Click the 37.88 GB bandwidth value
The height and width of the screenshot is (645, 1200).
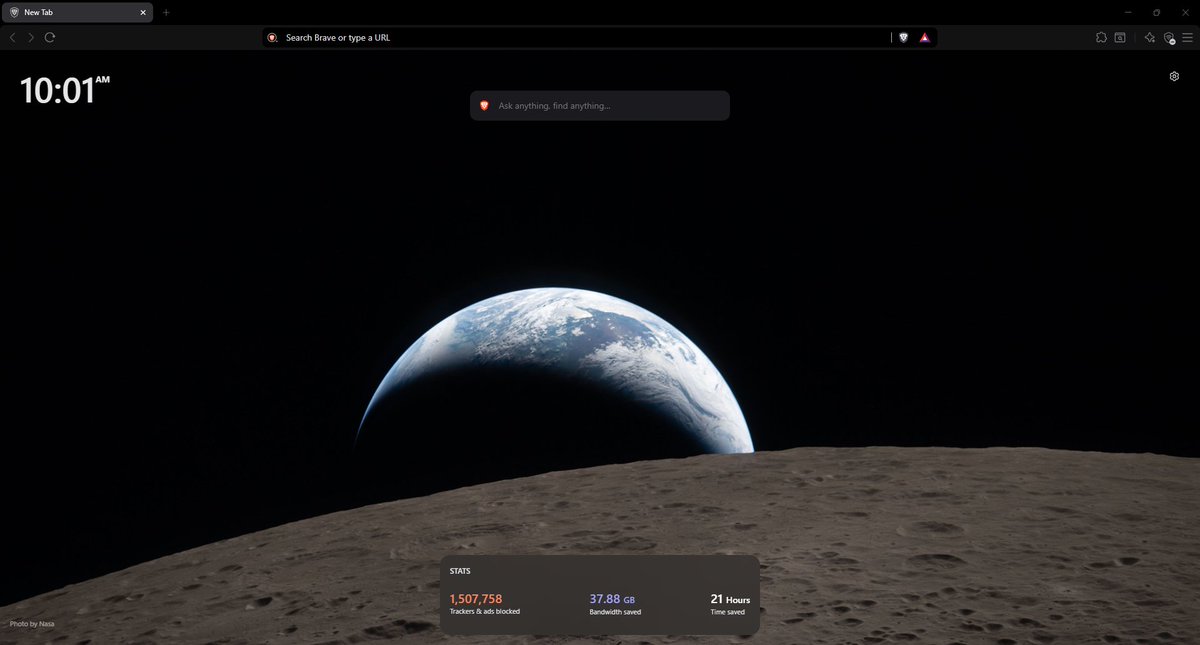(612, 599)
